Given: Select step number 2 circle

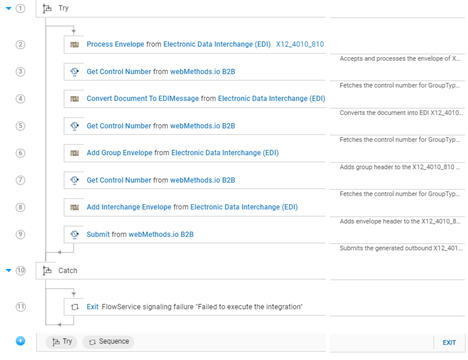Looking at the screenshot, I should pos(20,44).
